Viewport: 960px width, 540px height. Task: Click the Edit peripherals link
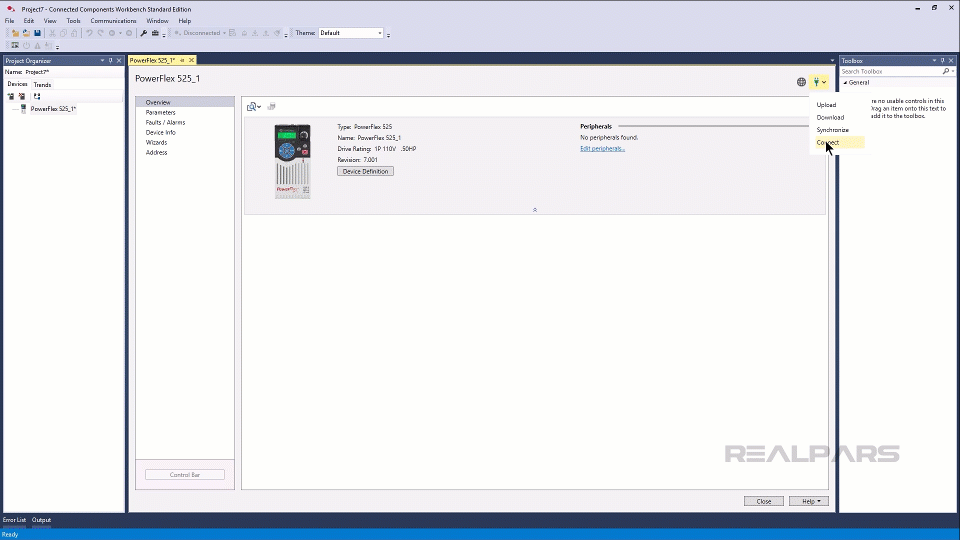click(x=602, y=148)
